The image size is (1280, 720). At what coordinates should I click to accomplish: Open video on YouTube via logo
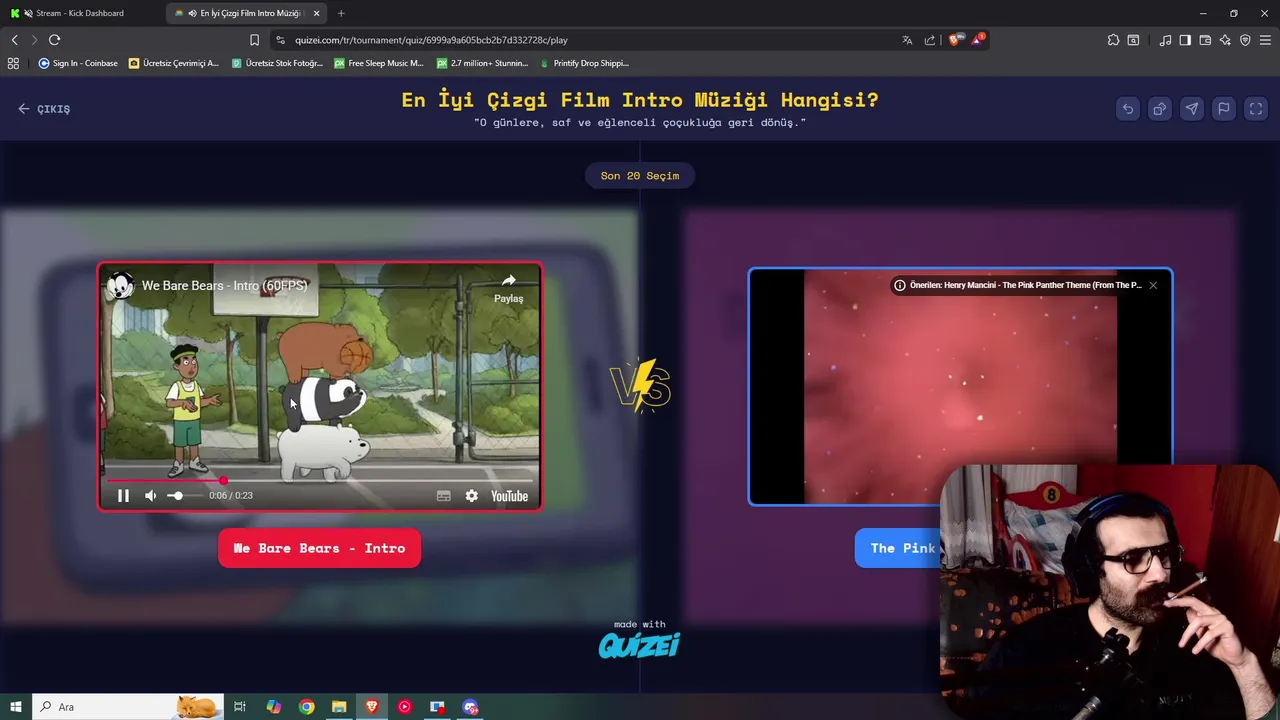(510, 496)
